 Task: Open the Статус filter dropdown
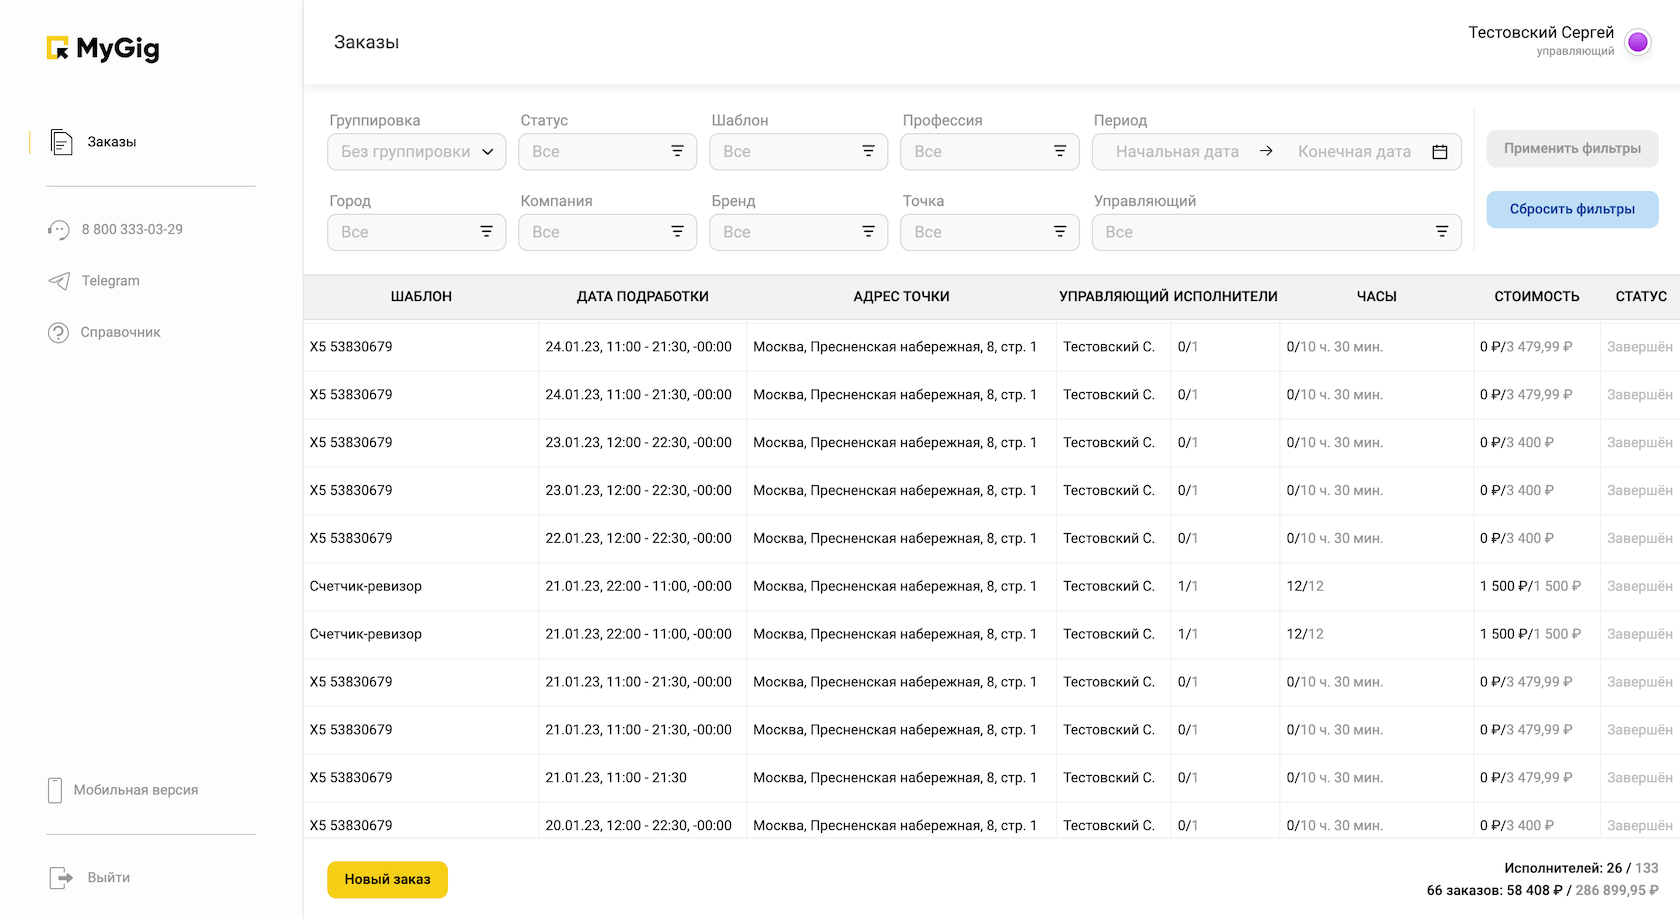click(x=607, y=152)
